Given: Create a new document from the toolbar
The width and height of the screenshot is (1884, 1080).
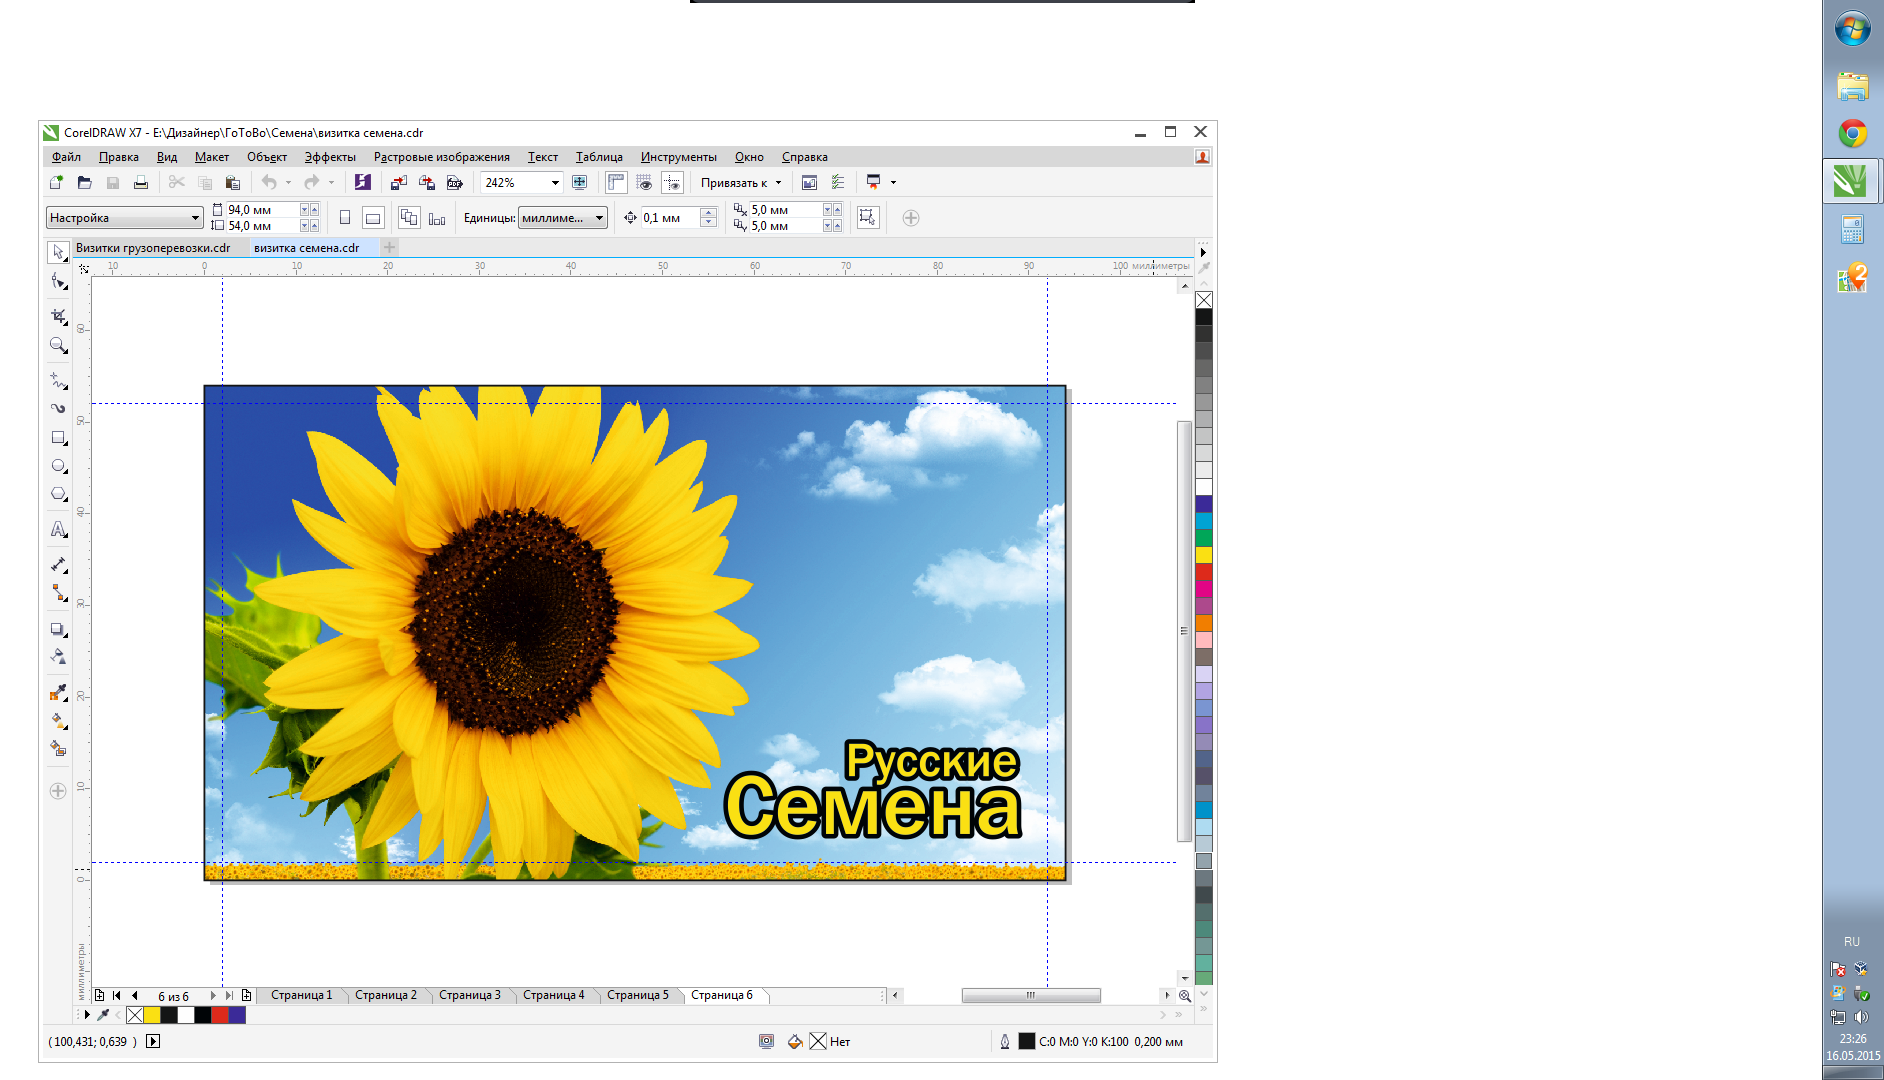Looking at the screenshot, I should [56, 182].
